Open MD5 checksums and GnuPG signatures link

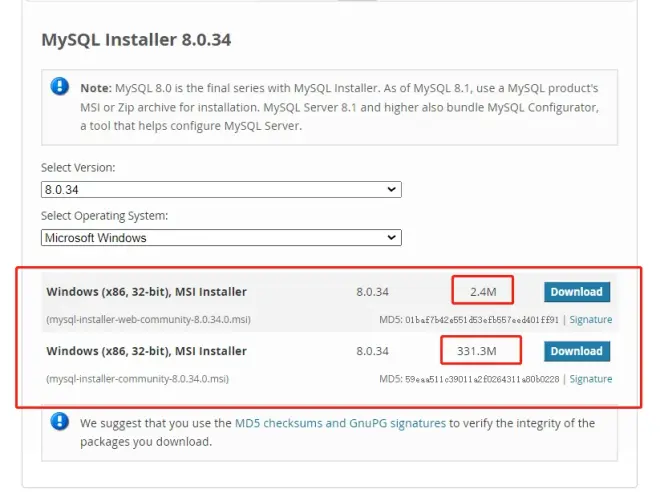340,423
